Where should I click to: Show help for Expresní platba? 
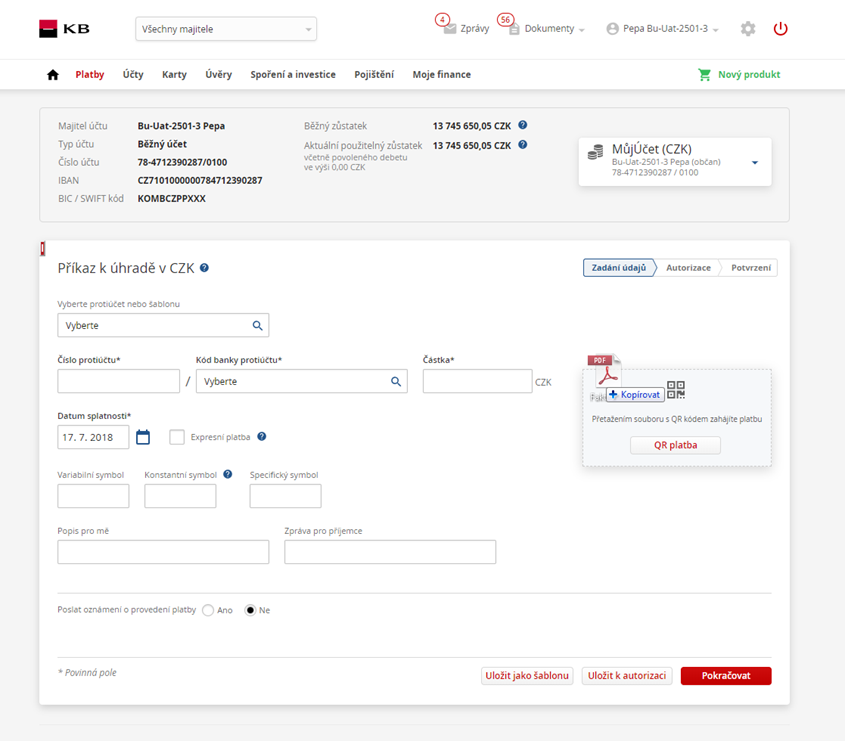pos(262,437)
